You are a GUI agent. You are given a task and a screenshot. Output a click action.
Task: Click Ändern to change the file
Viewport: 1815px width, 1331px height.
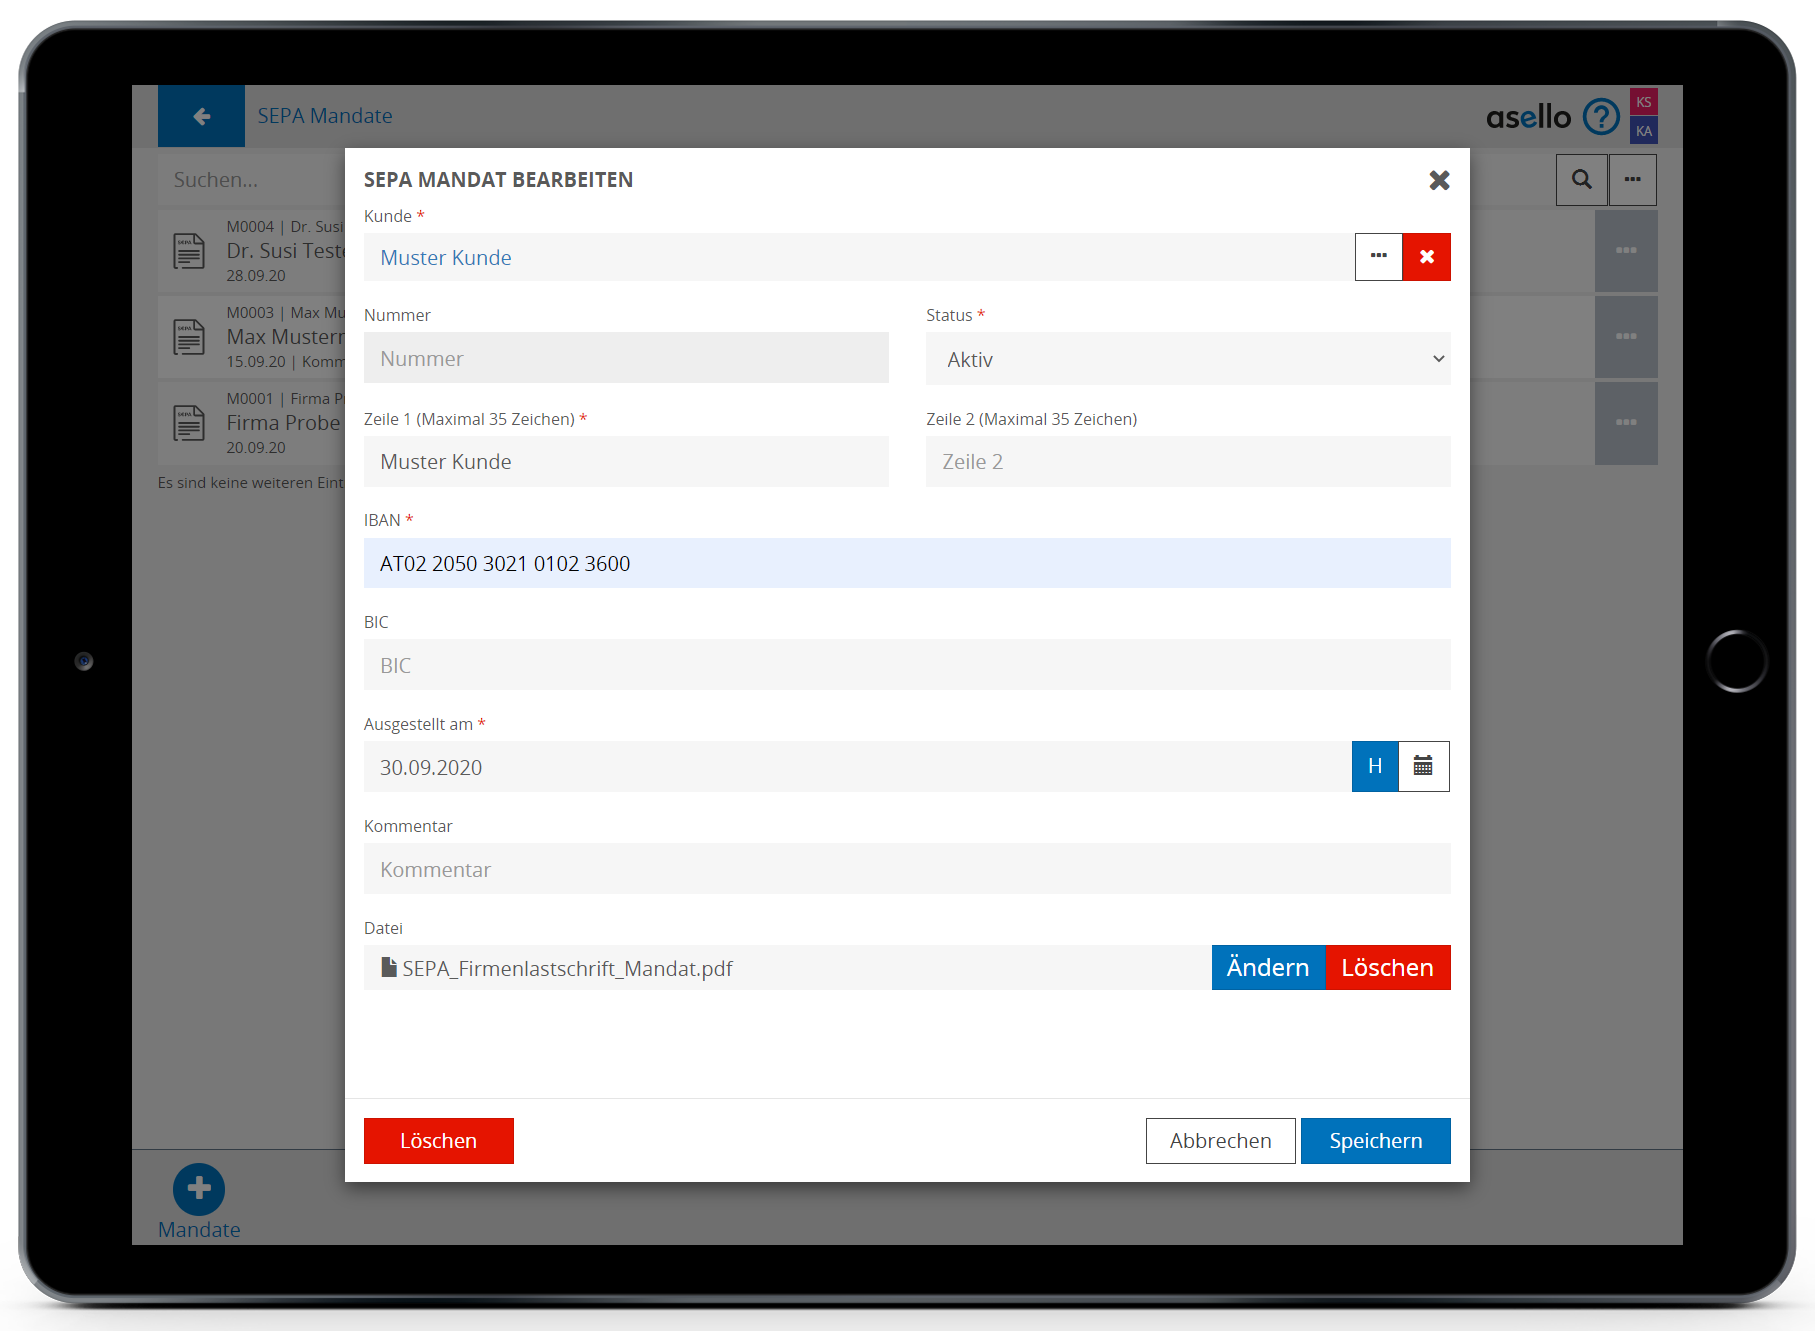(1267, 968)
